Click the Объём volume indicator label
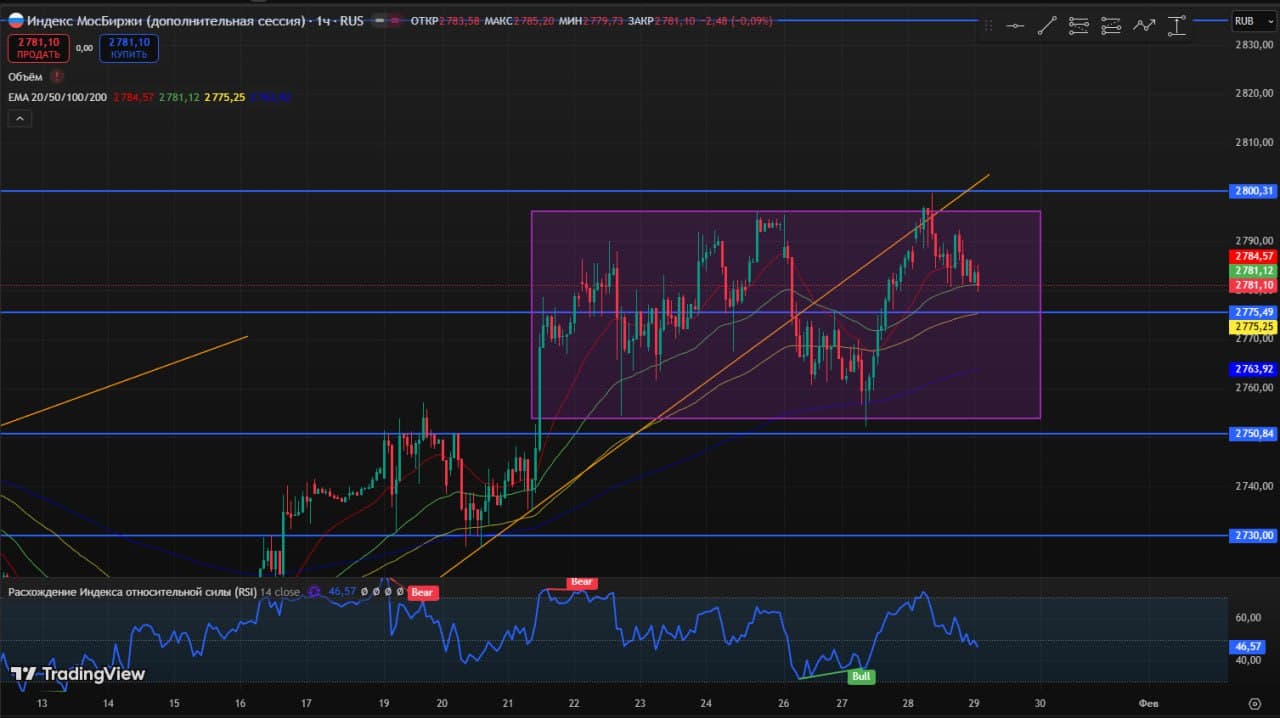The height and width of the screenshot is (718, 1280). [x=25, y=76]
